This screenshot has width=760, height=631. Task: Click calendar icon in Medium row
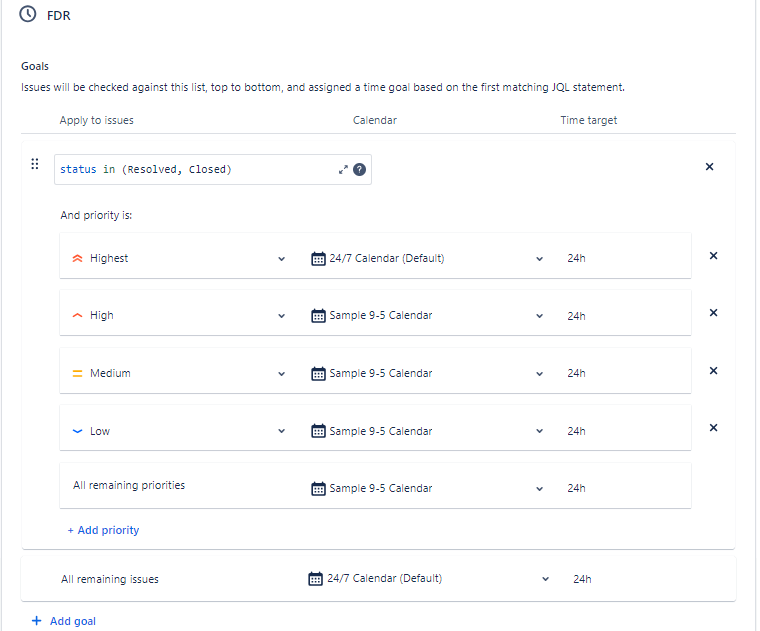click(318, 374)
